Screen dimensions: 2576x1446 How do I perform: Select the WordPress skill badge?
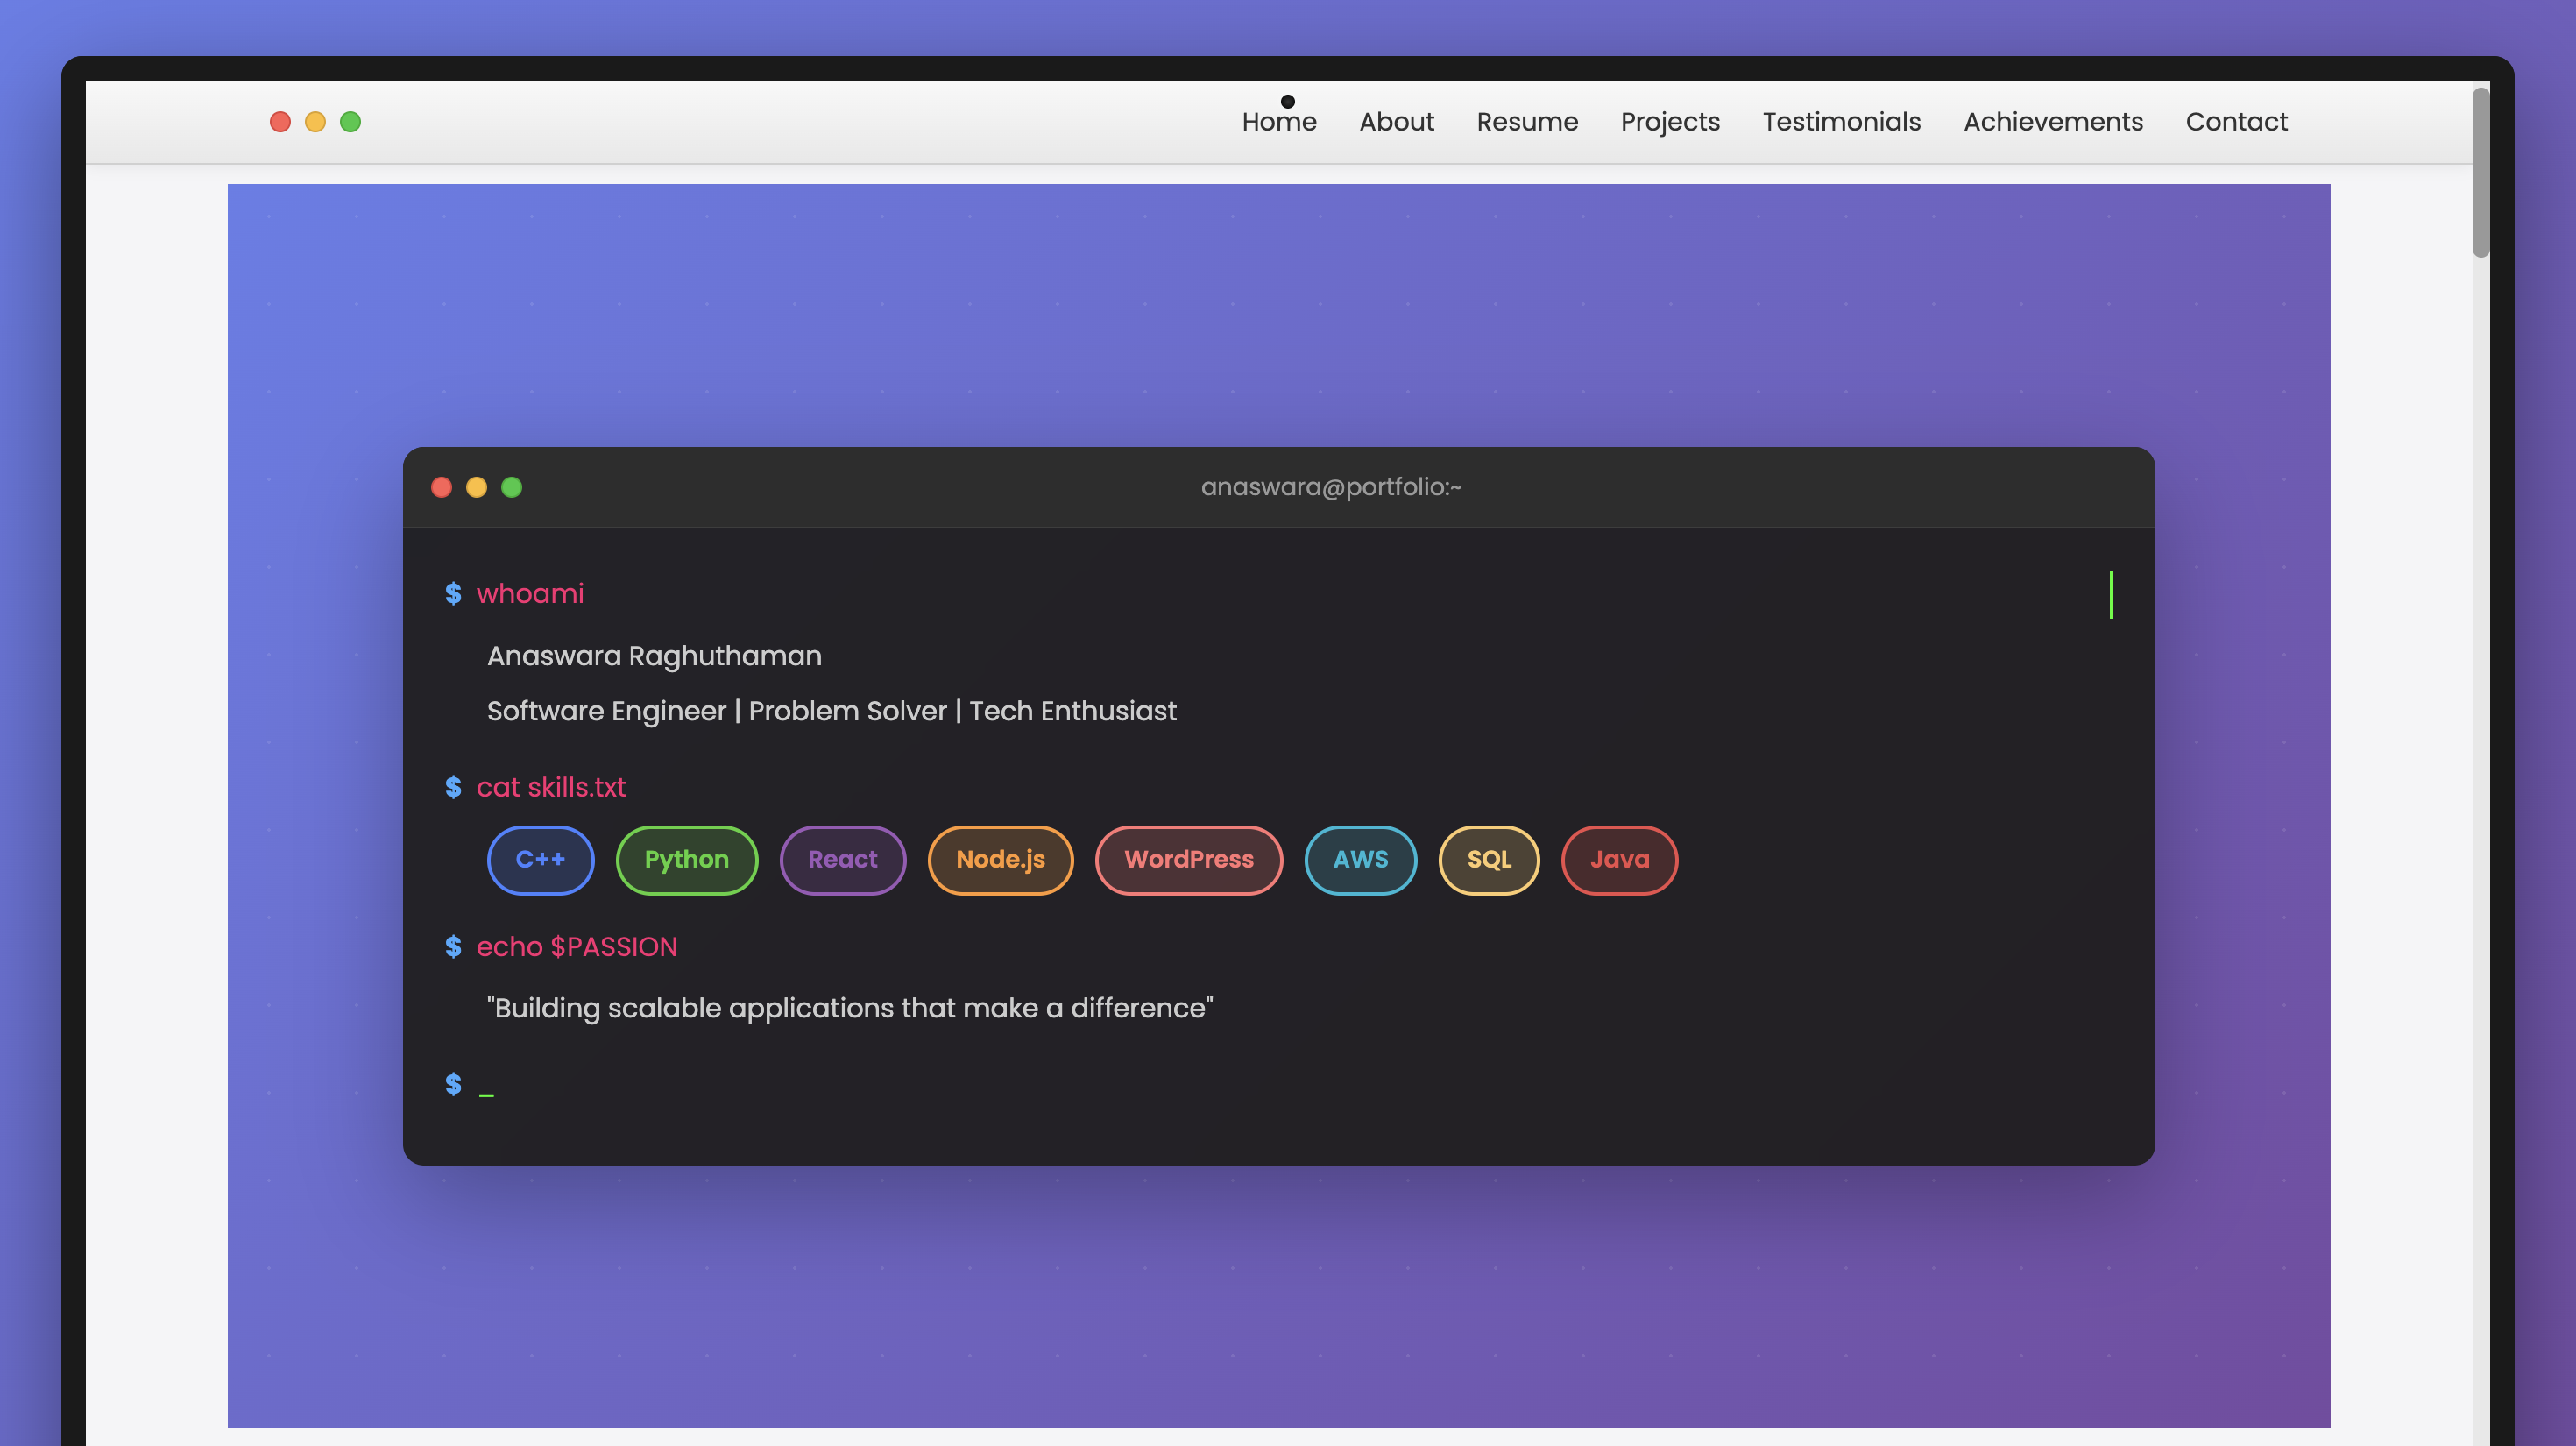click(x=1189, y=860)
